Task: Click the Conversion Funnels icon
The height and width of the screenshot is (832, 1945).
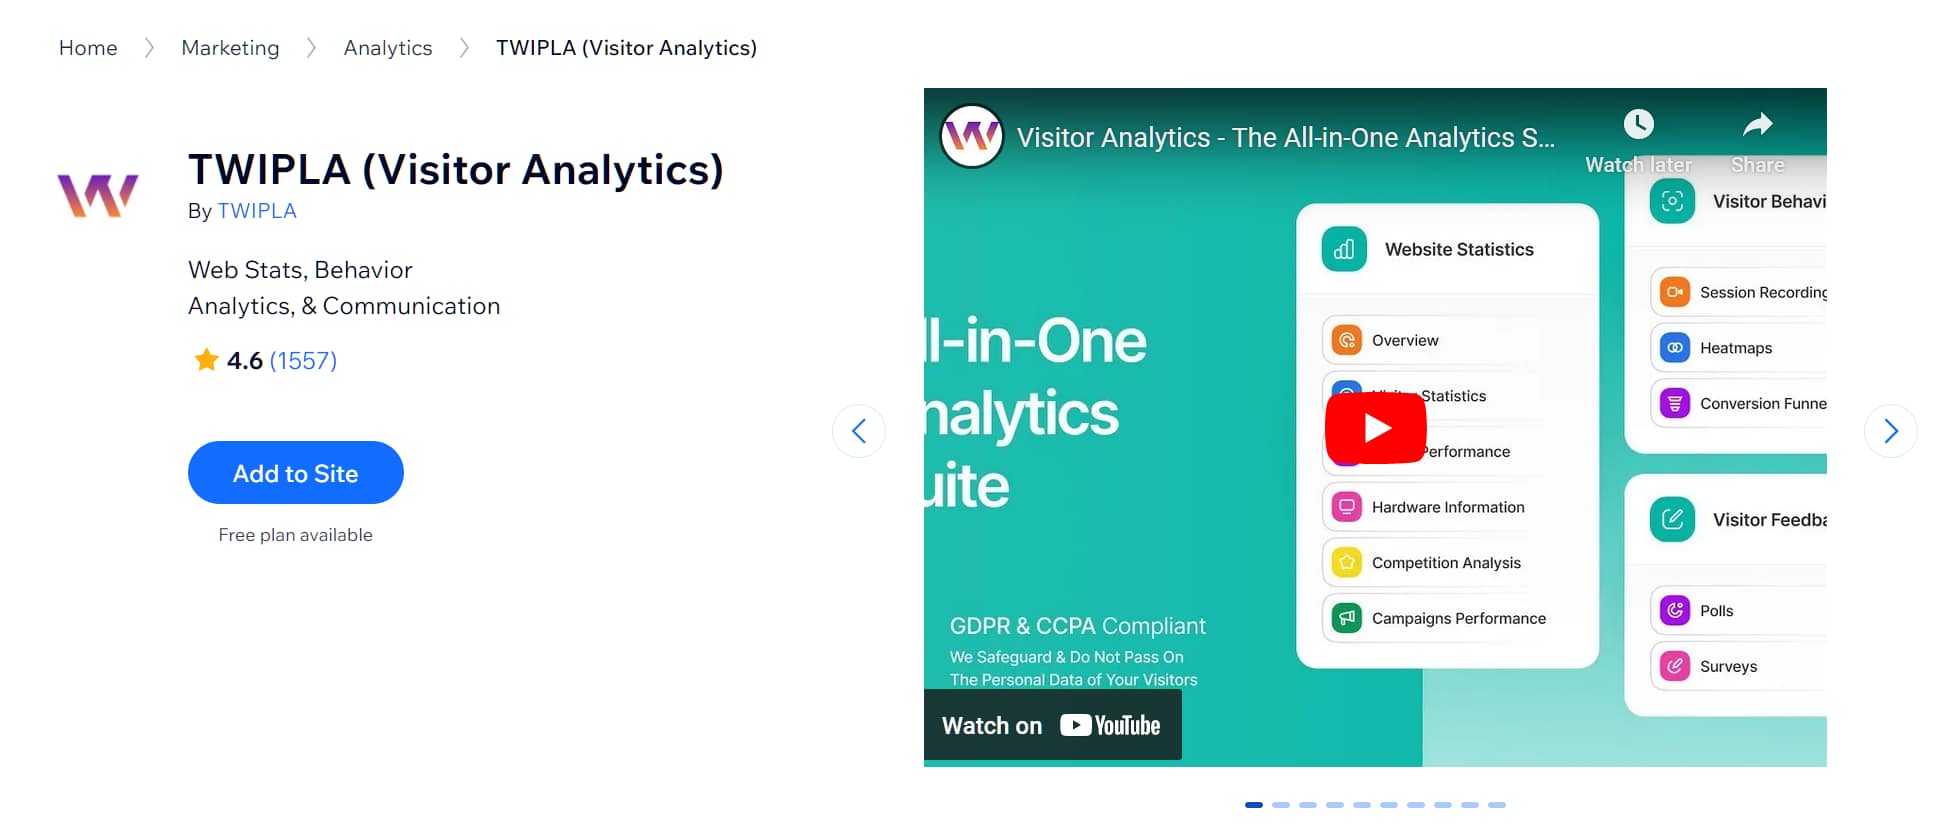Action: point(1674,403)
